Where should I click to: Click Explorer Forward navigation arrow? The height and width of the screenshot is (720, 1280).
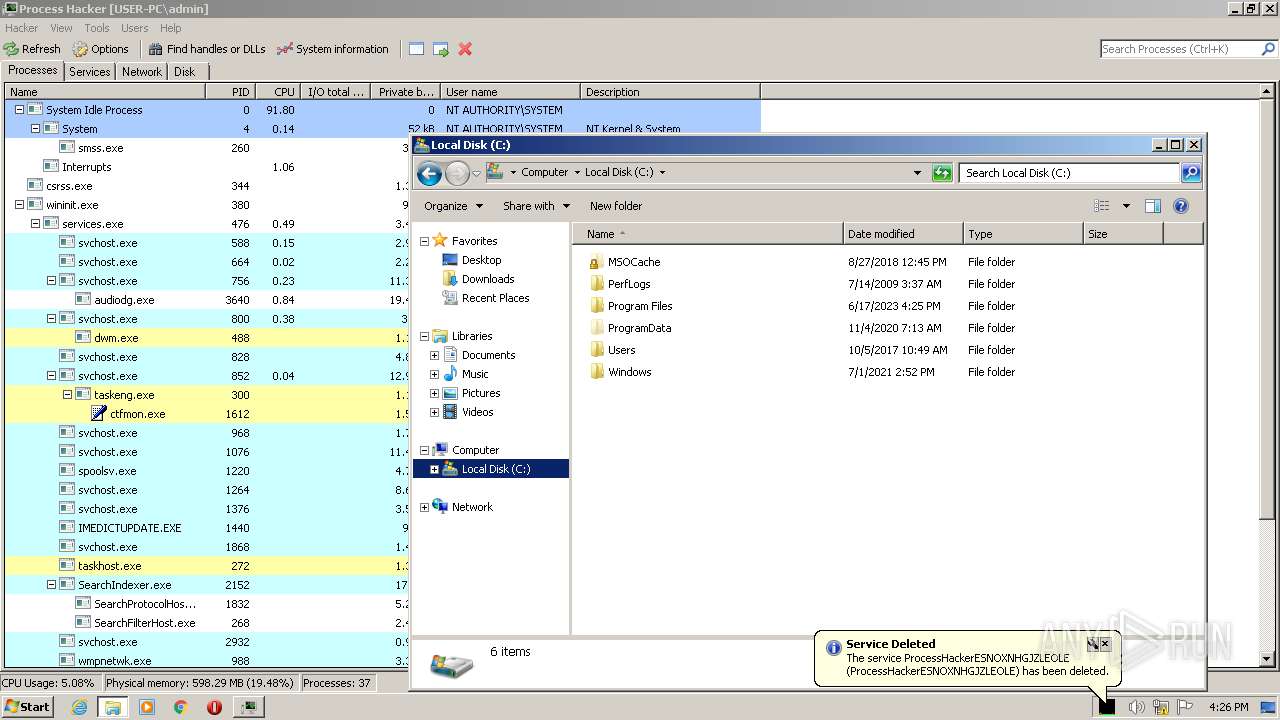457,173
